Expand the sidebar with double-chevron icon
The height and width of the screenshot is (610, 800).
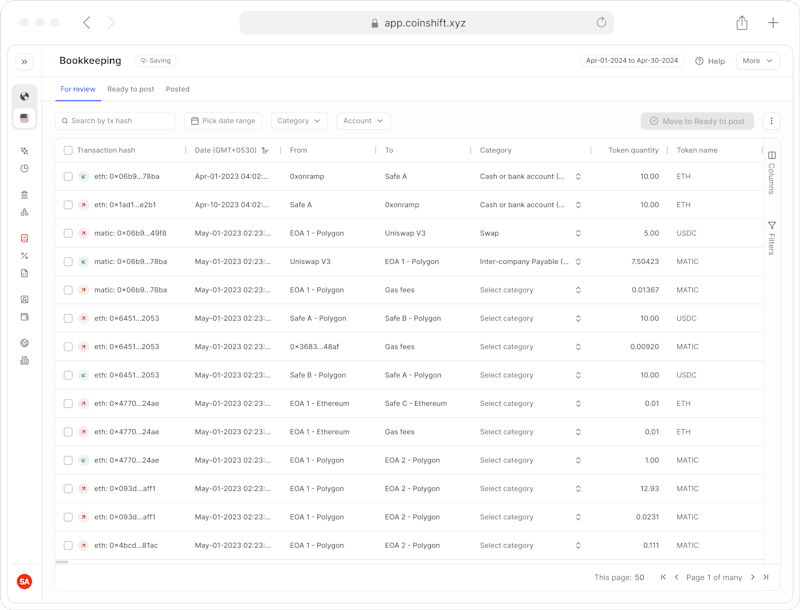coord(24,62)
